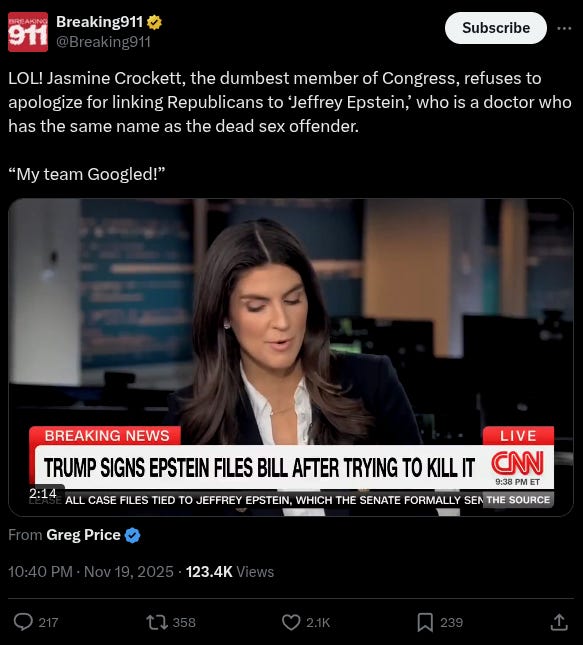
Task: Open Greg Price's profile link
Action: pos(83,535)
